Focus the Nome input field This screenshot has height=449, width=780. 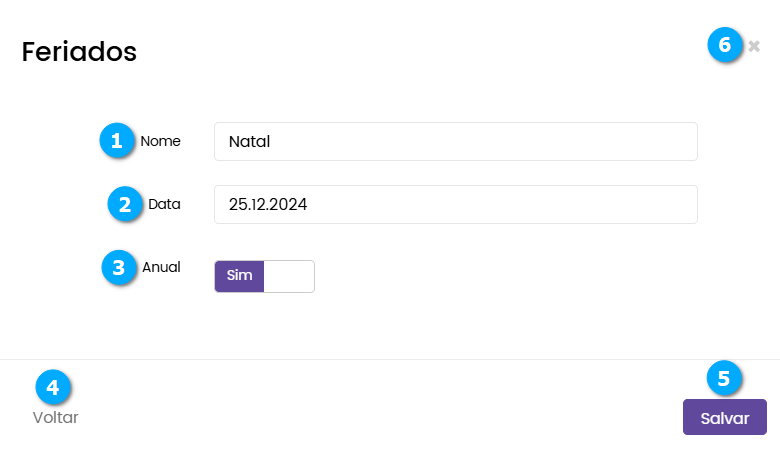pos(455,142)
